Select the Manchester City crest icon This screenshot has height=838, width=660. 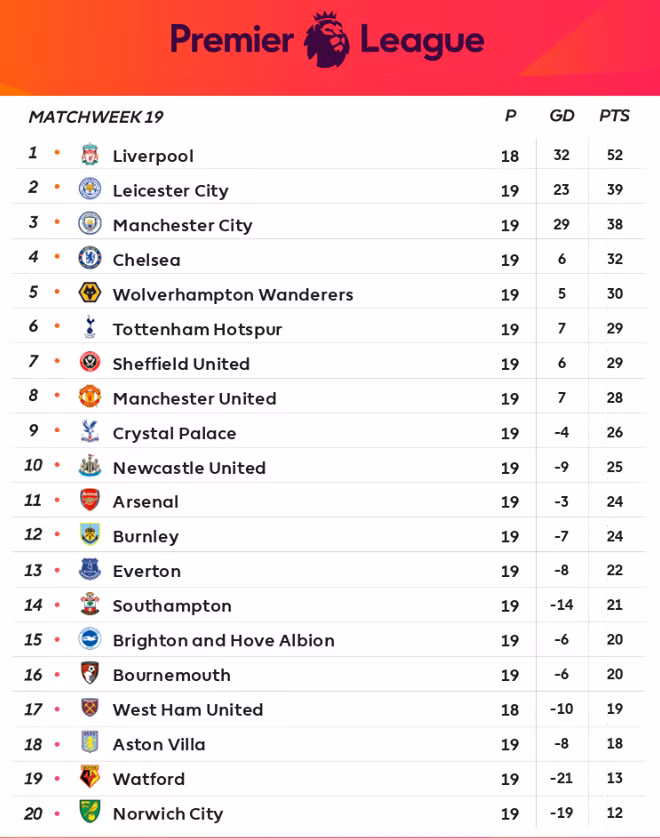tap(90, 223)
